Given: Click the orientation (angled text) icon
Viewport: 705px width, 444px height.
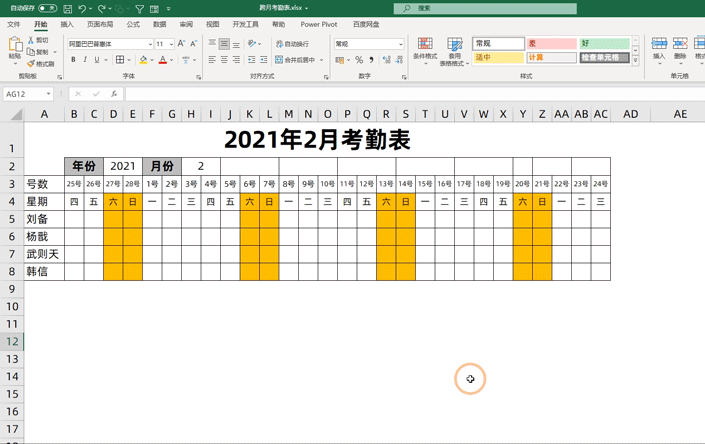Looking at the screenshot, I should 252,44.
